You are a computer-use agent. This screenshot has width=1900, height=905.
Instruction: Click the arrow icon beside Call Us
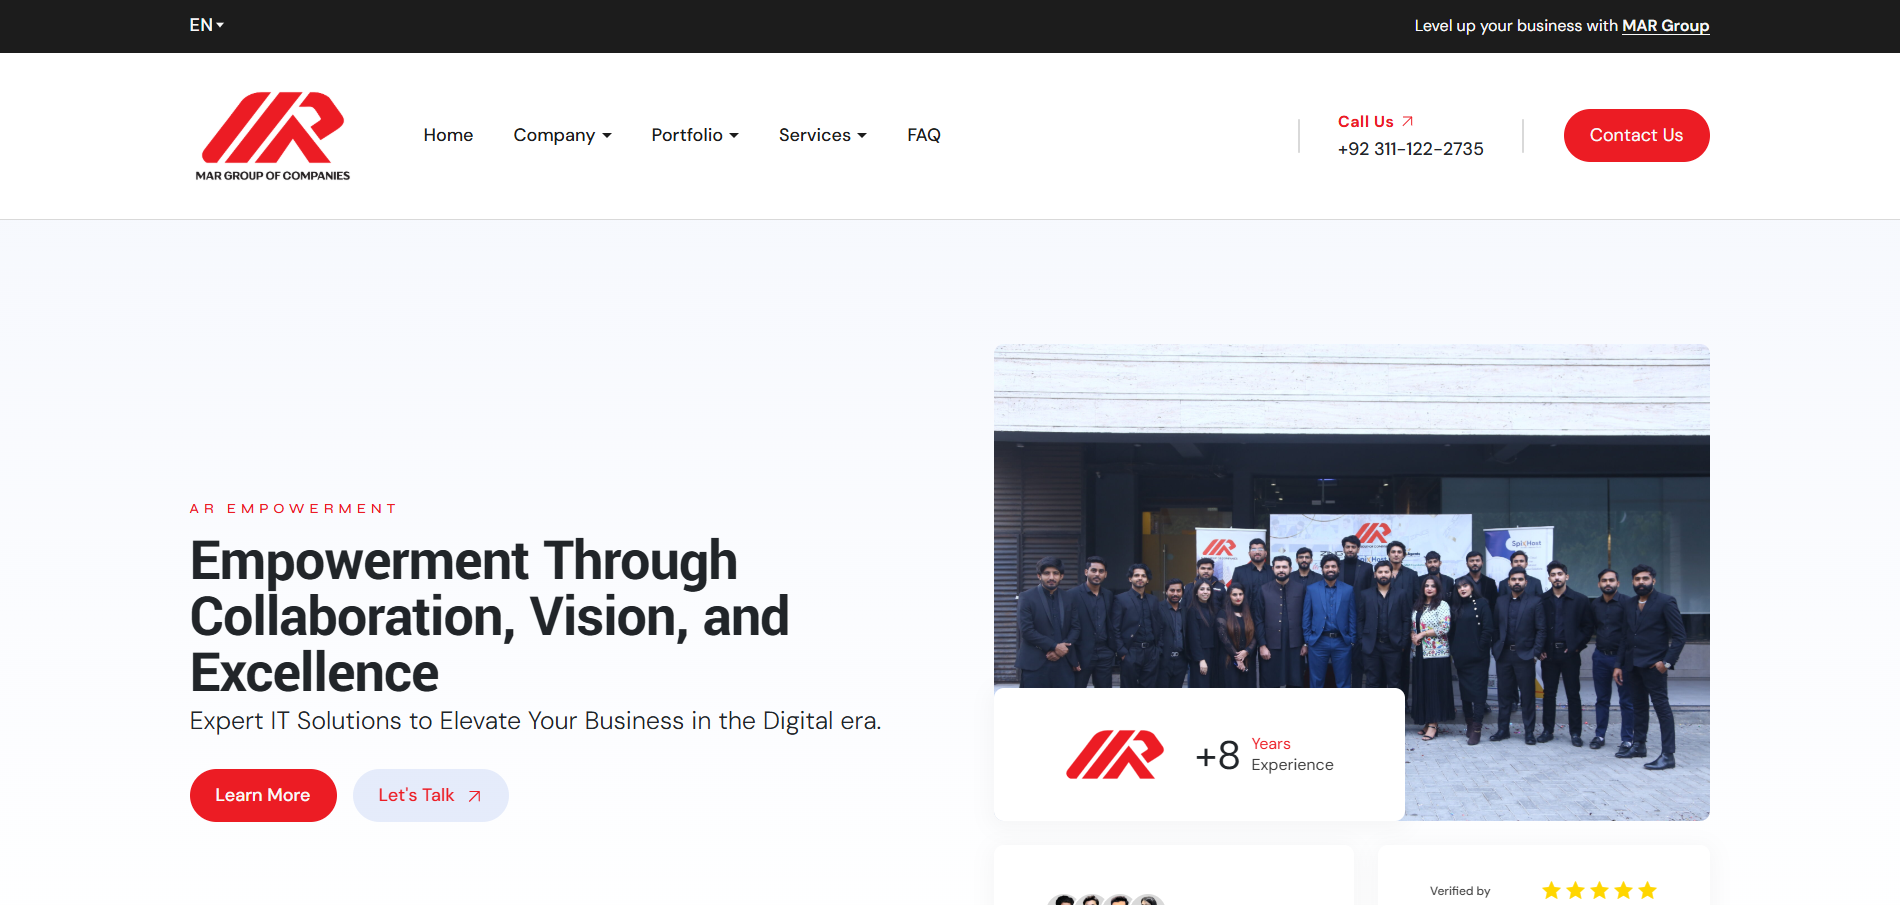coord(1407,121)
